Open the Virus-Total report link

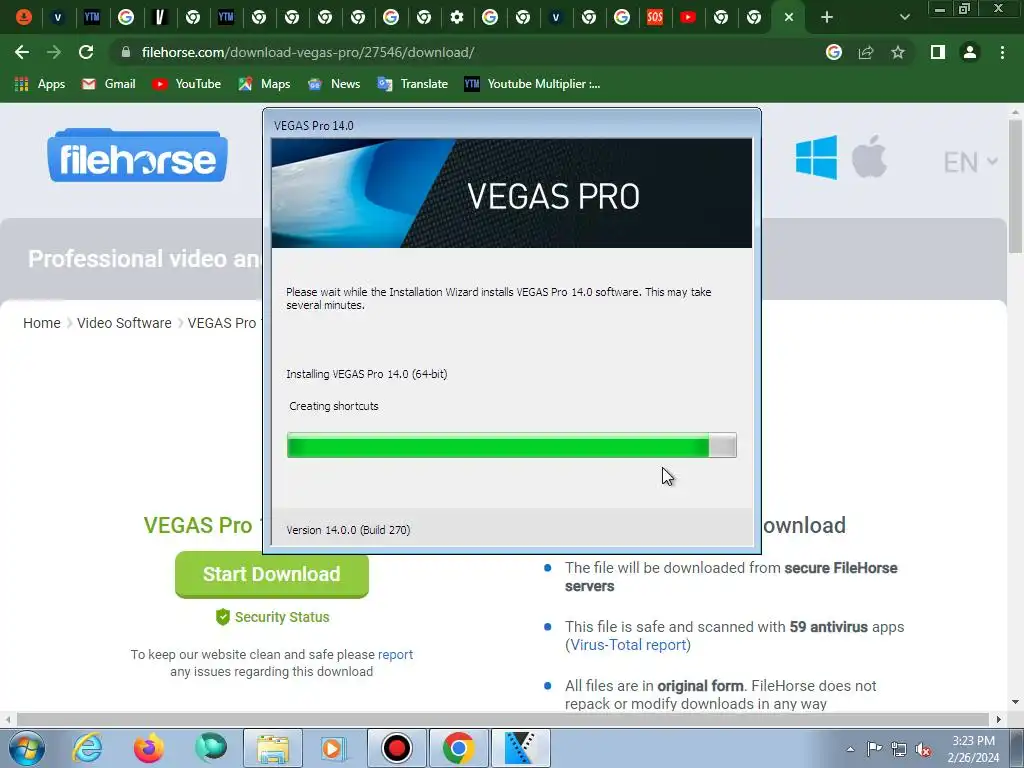pos(628,645)
